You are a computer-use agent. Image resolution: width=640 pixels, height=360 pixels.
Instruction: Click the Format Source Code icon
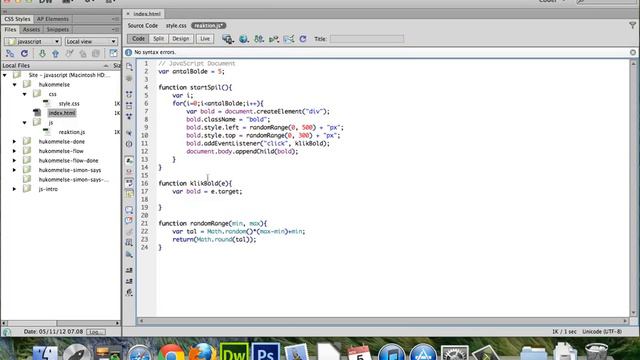pyautogui.click(x=129, y=292)
